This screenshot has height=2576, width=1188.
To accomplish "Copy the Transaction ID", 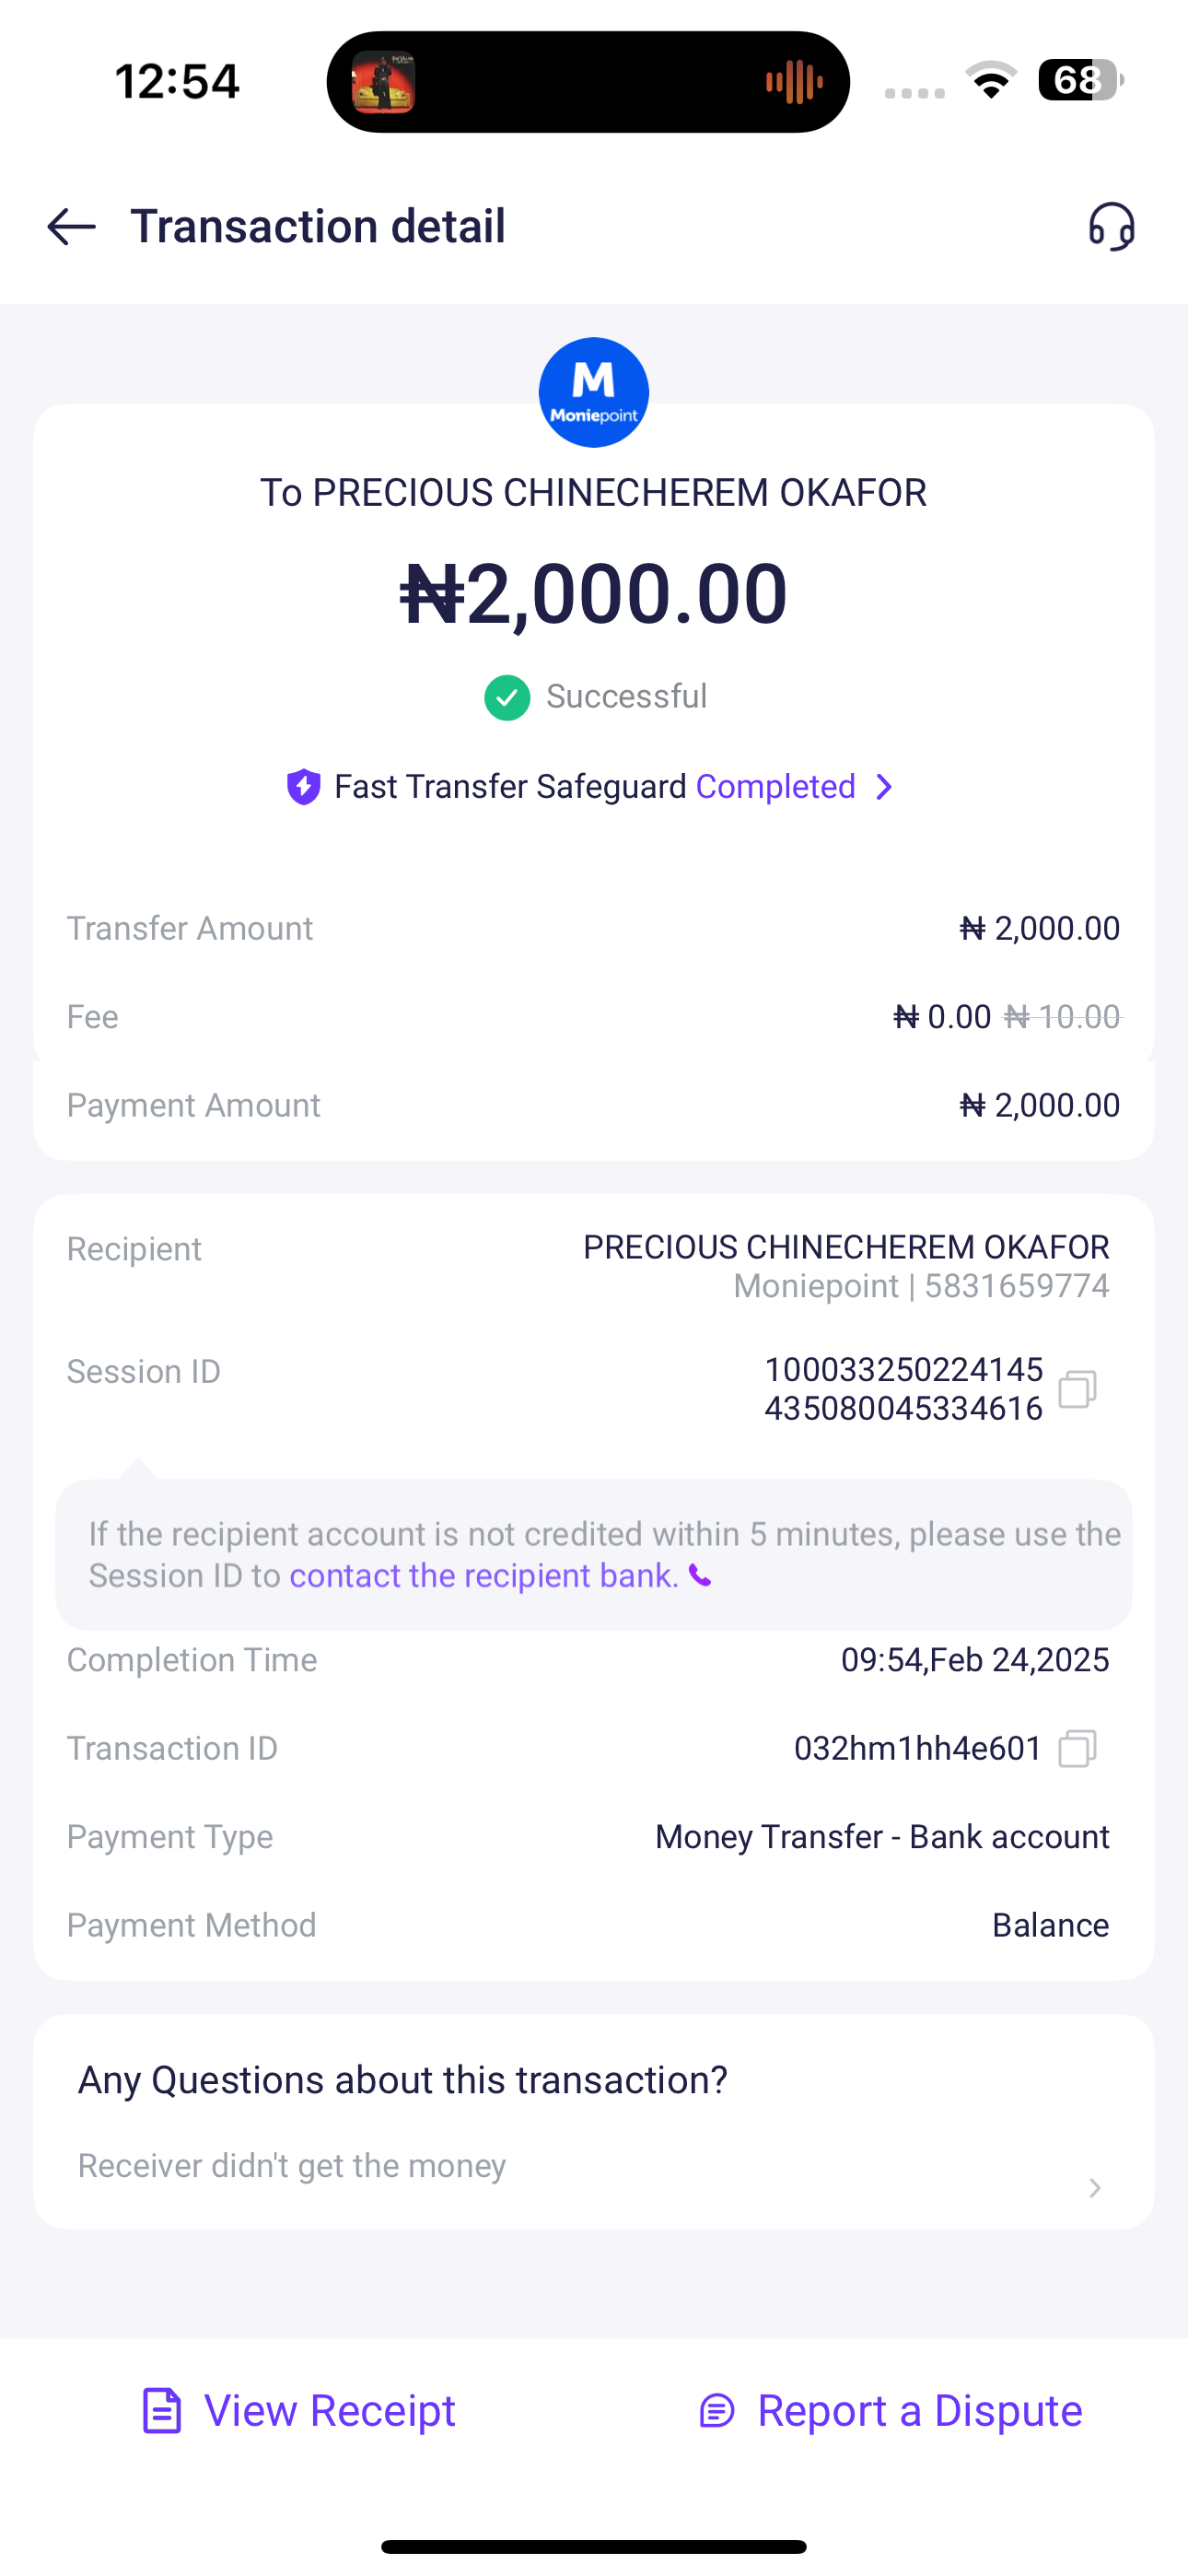I will [1077, 1749].
